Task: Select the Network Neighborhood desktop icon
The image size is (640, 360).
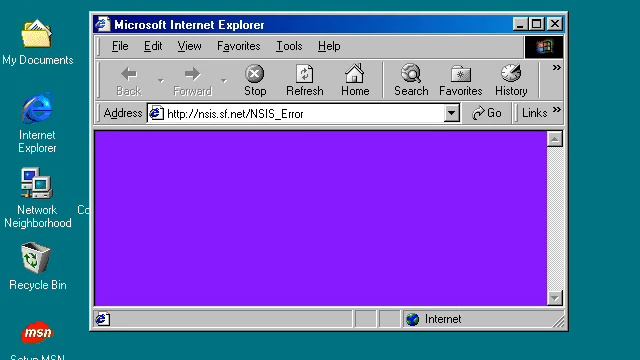Action: 38,198
